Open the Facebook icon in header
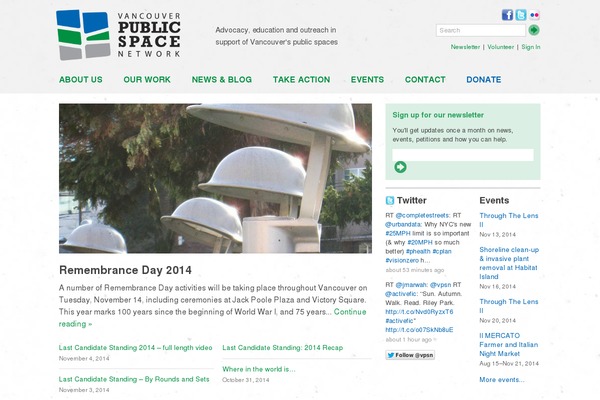The height and width of the screenshot is (400, 600). click(x=507, y=15)
